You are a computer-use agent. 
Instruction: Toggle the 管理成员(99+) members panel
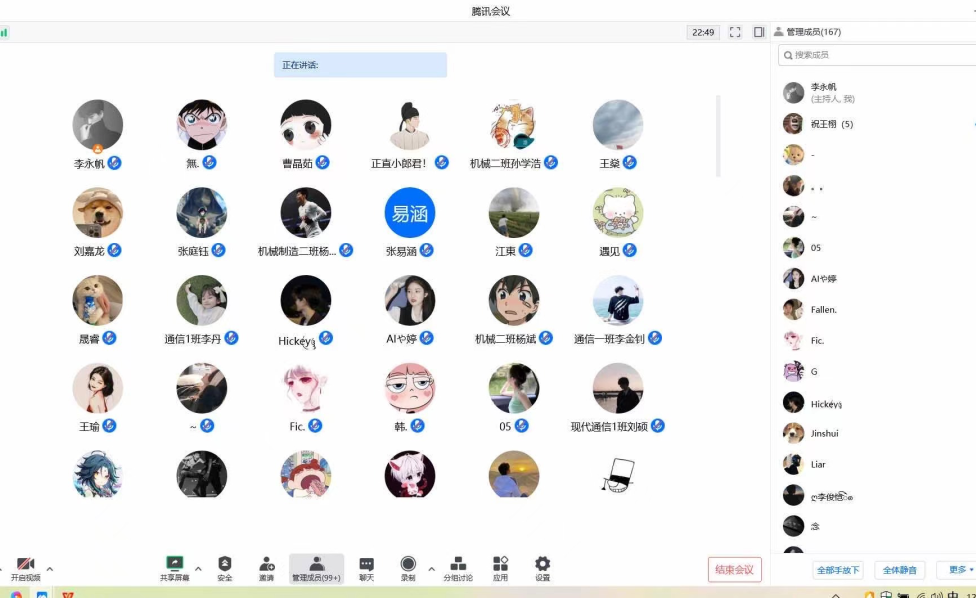[316, 567]
